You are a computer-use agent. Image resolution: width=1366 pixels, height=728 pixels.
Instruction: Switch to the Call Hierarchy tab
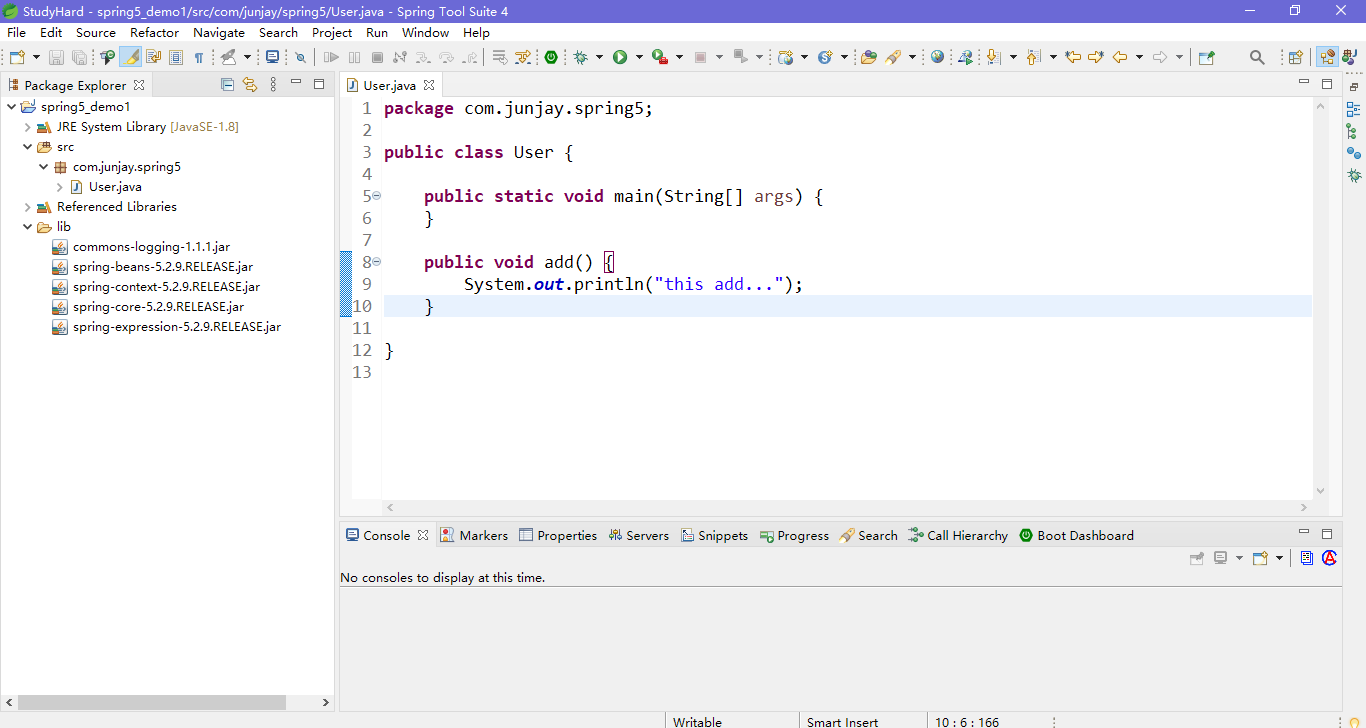(958, 535)
